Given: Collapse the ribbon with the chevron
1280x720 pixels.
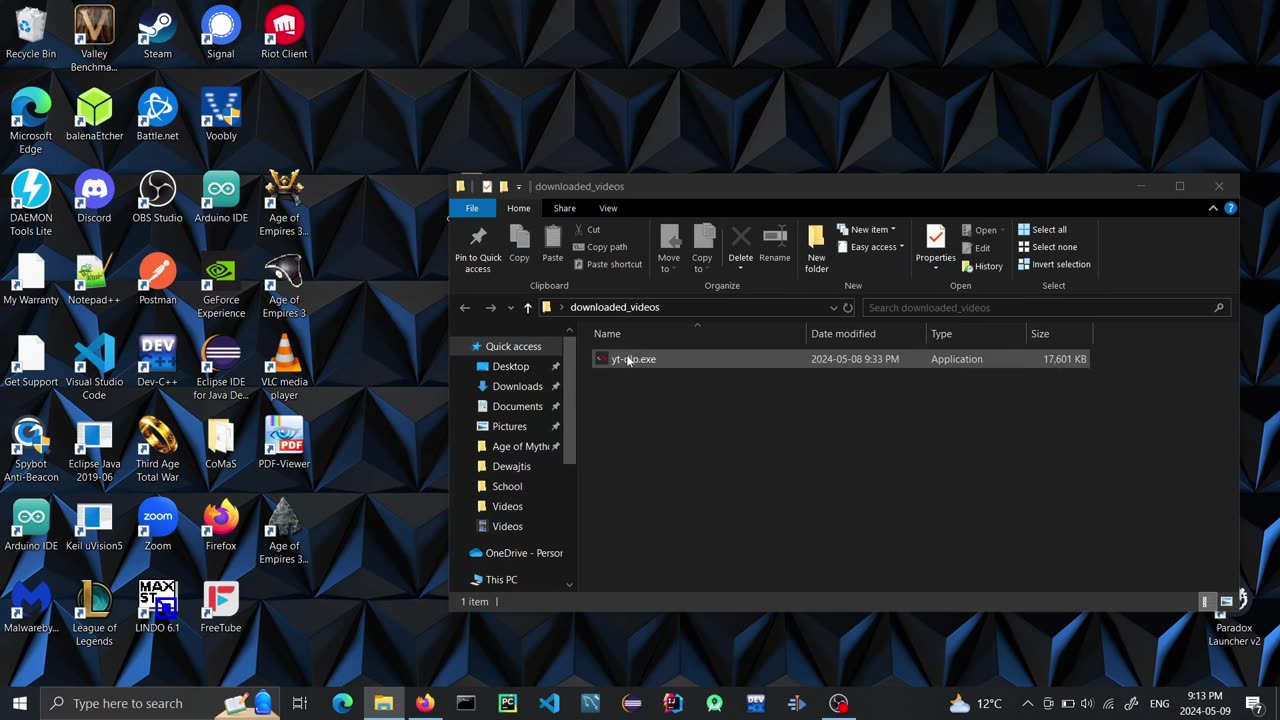Looking at the screenshot, I should [1213, 208].
